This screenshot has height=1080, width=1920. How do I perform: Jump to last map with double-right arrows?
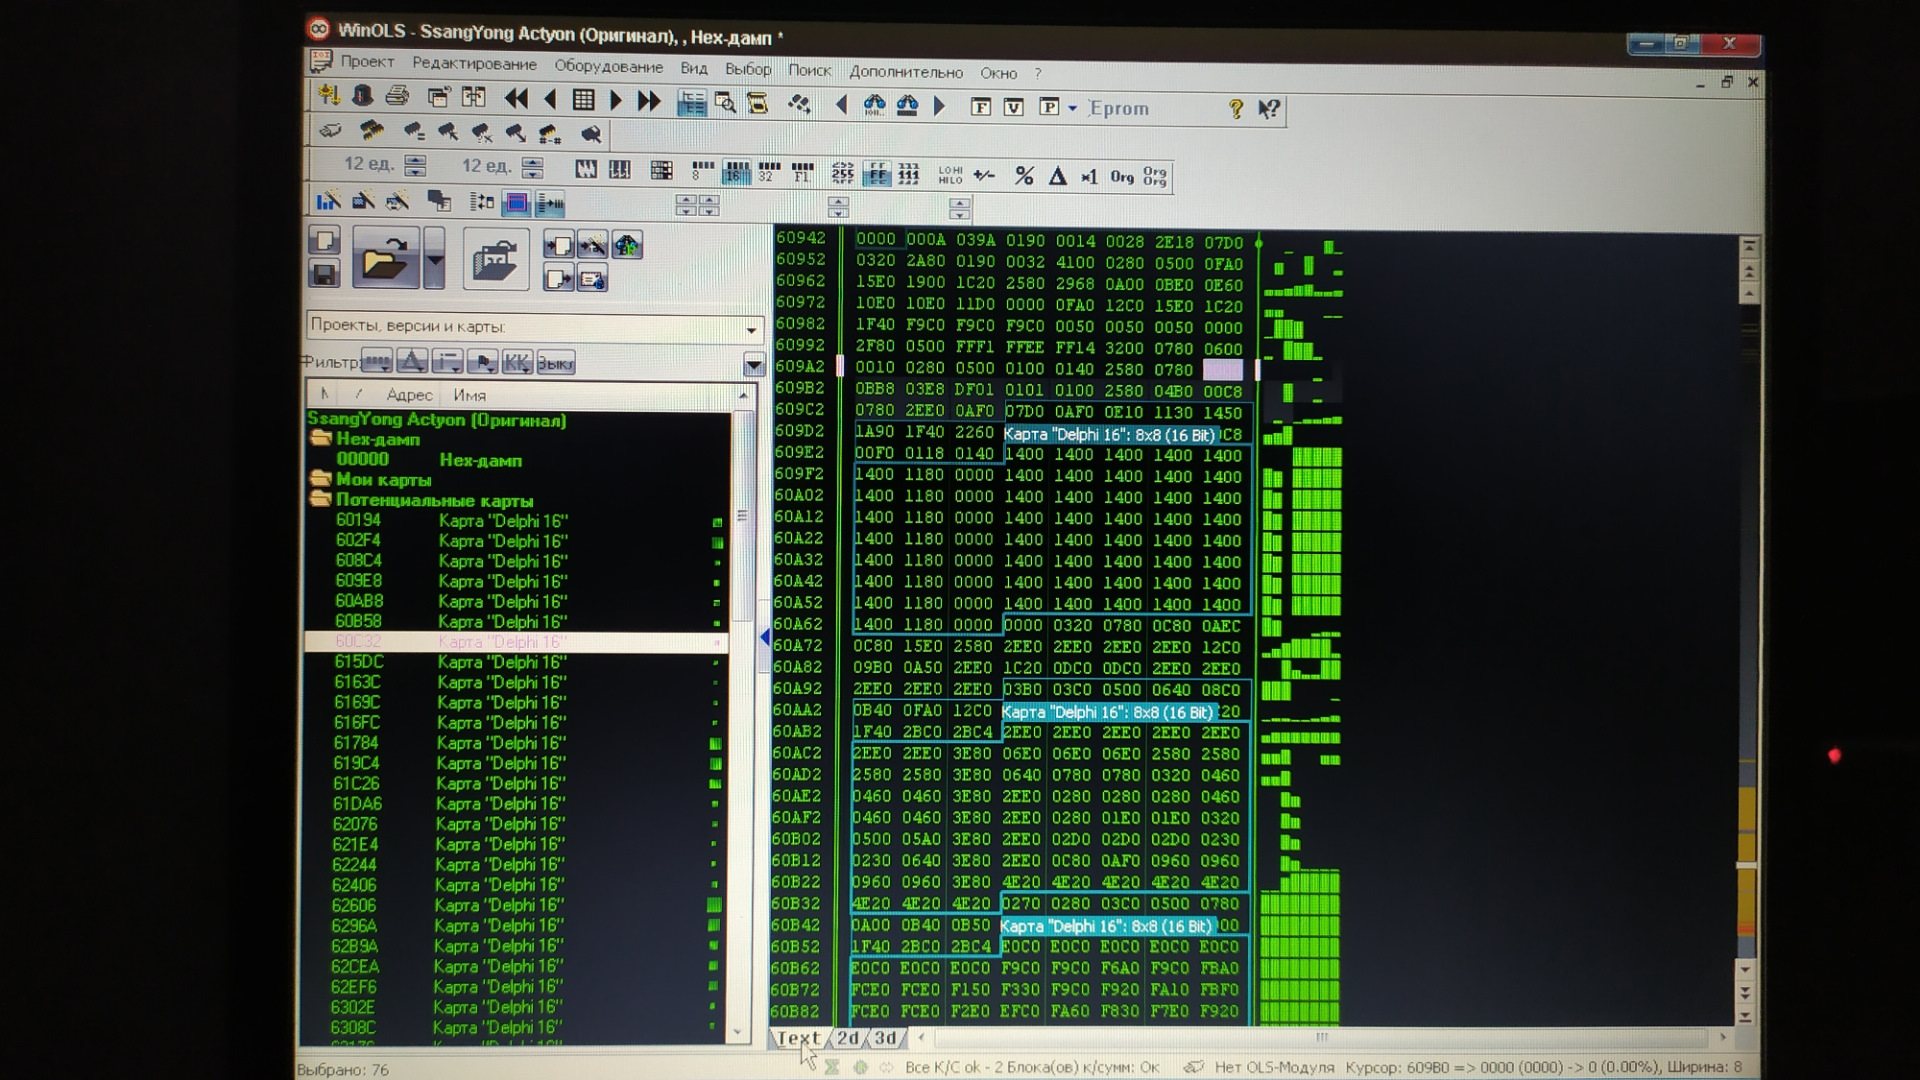649,101
